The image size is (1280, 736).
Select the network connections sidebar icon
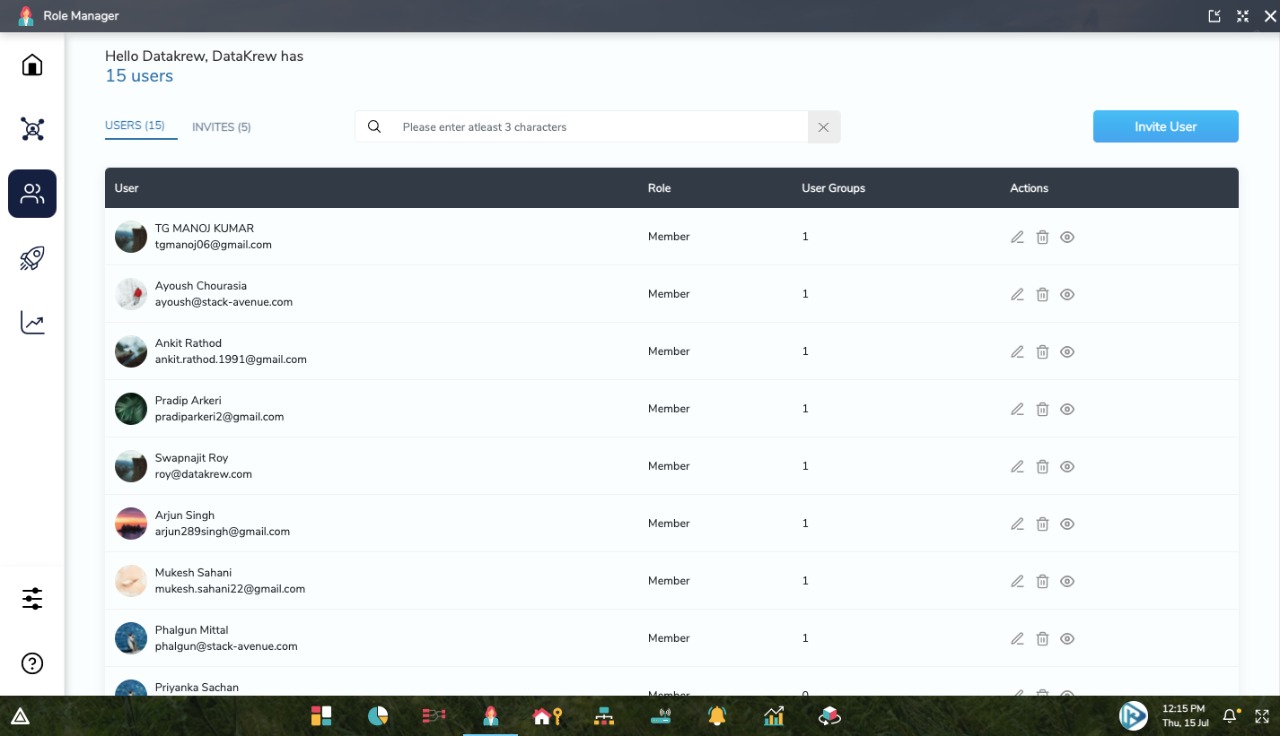click(32, 128)
